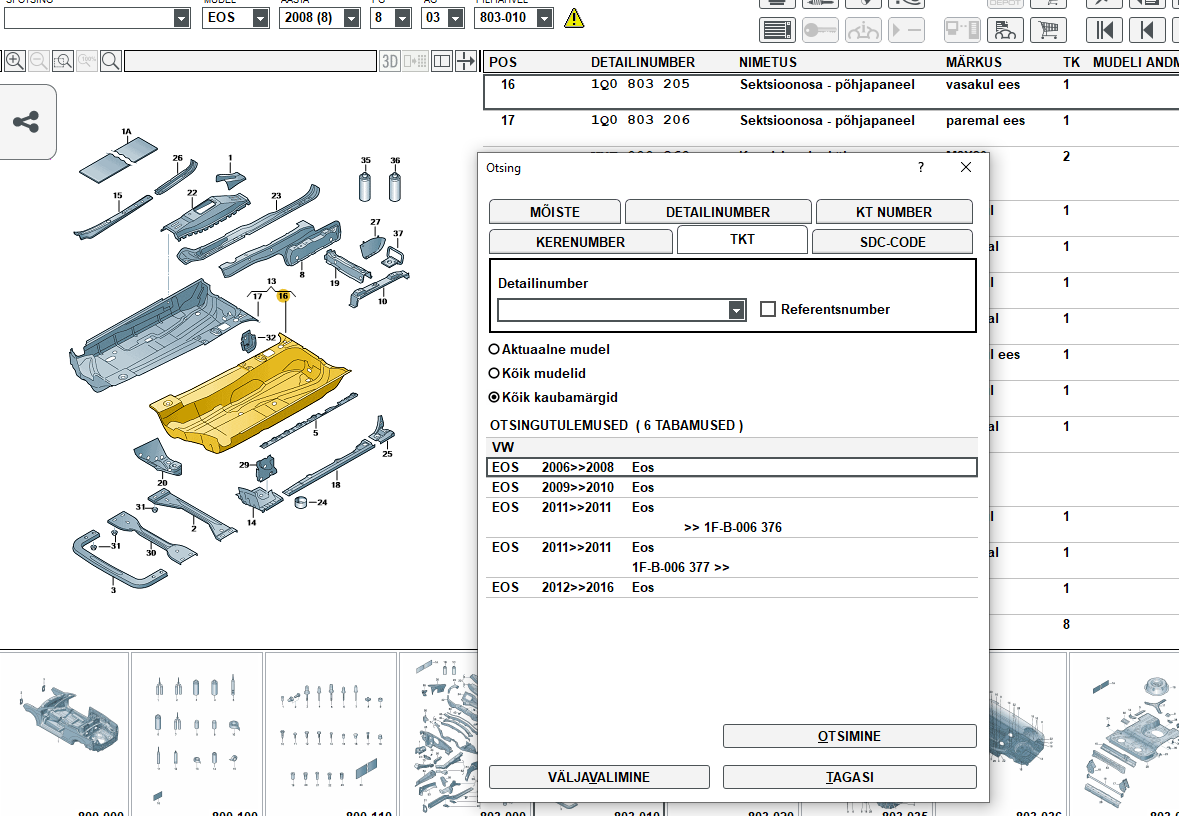
Task: Click the yellow warning triangle icon
Action: (574, 18)
